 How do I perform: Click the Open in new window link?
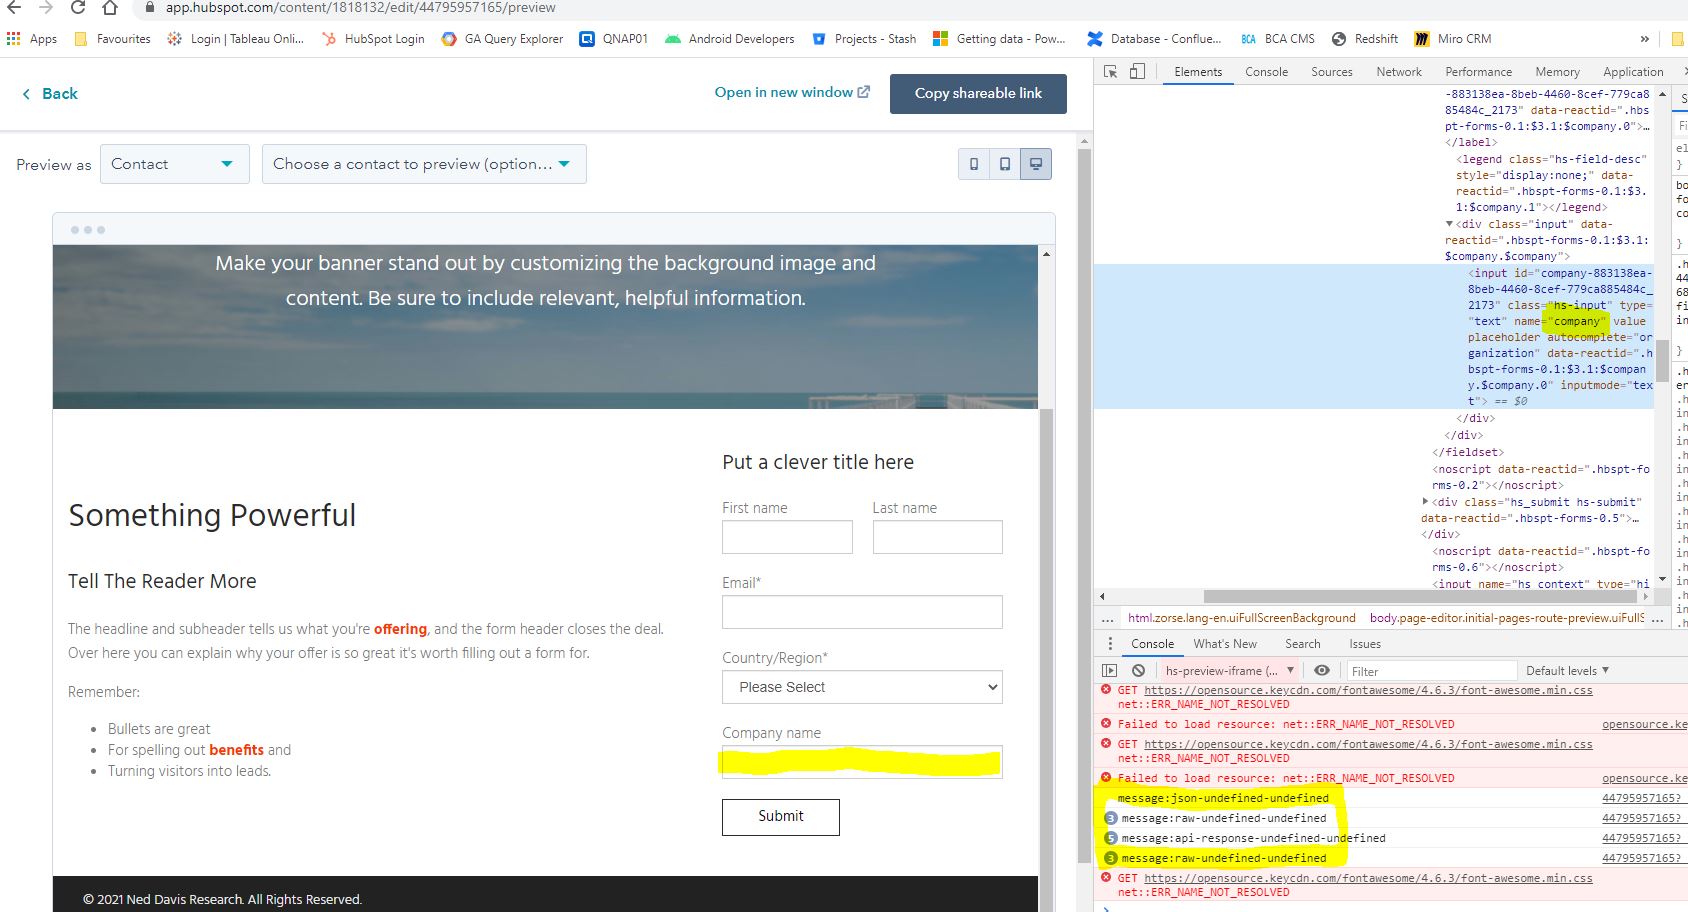[791, 92]
